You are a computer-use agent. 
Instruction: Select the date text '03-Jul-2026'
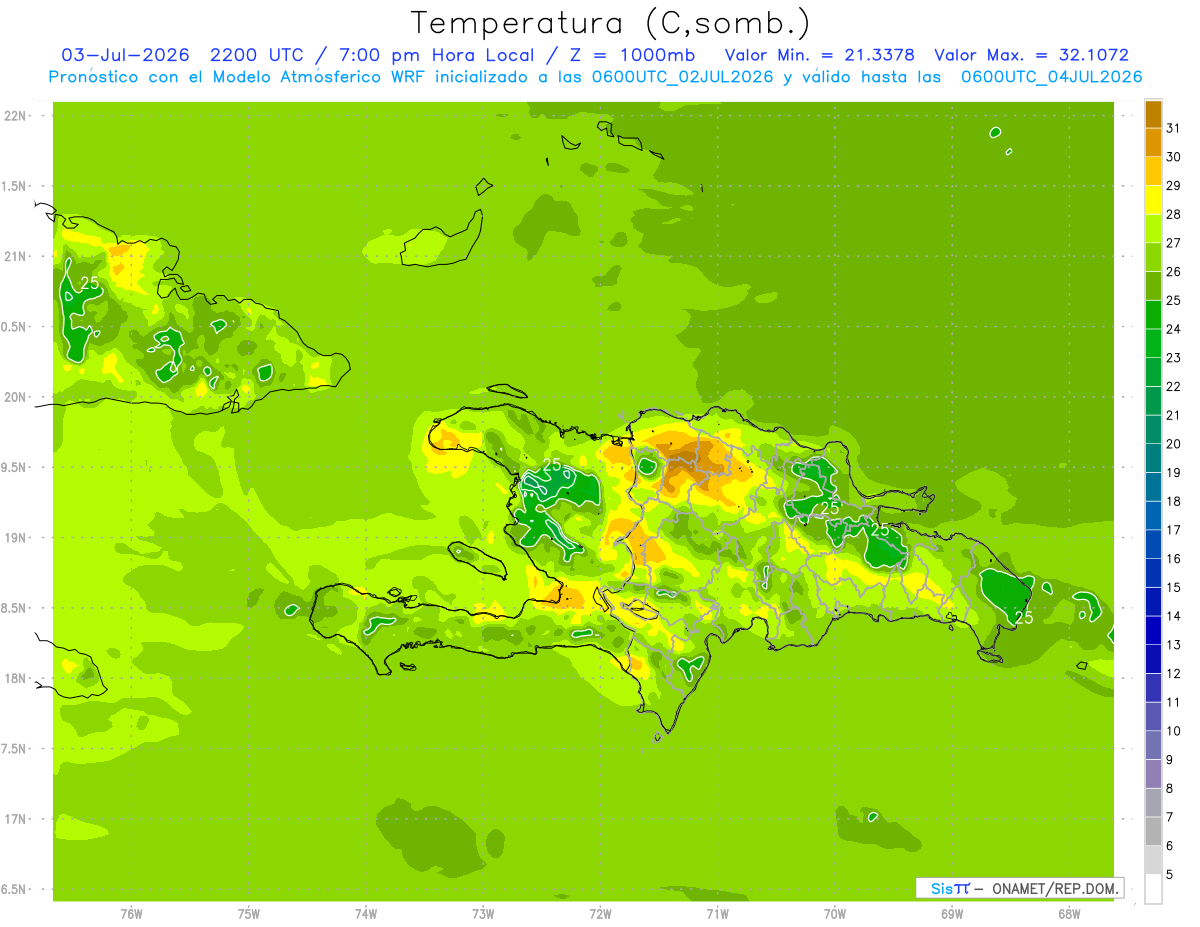[x=126, y=55]
